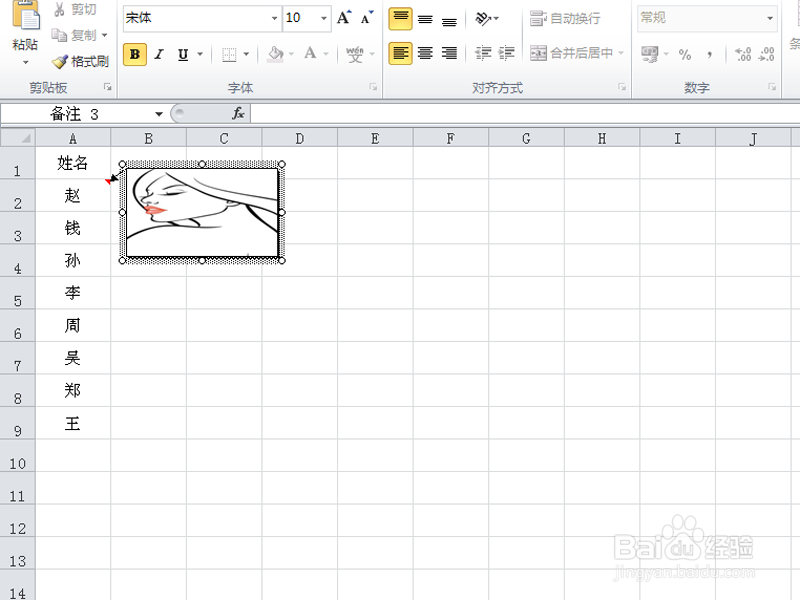The width and height of the screenshot is (800, 600).
Task: Click the increase decimal icon
Action: pos(743,54)
